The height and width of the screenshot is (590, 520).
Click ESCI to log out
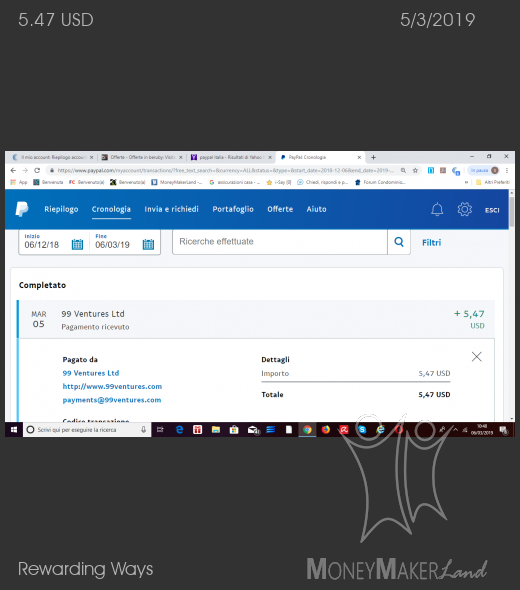pos(492,210)
